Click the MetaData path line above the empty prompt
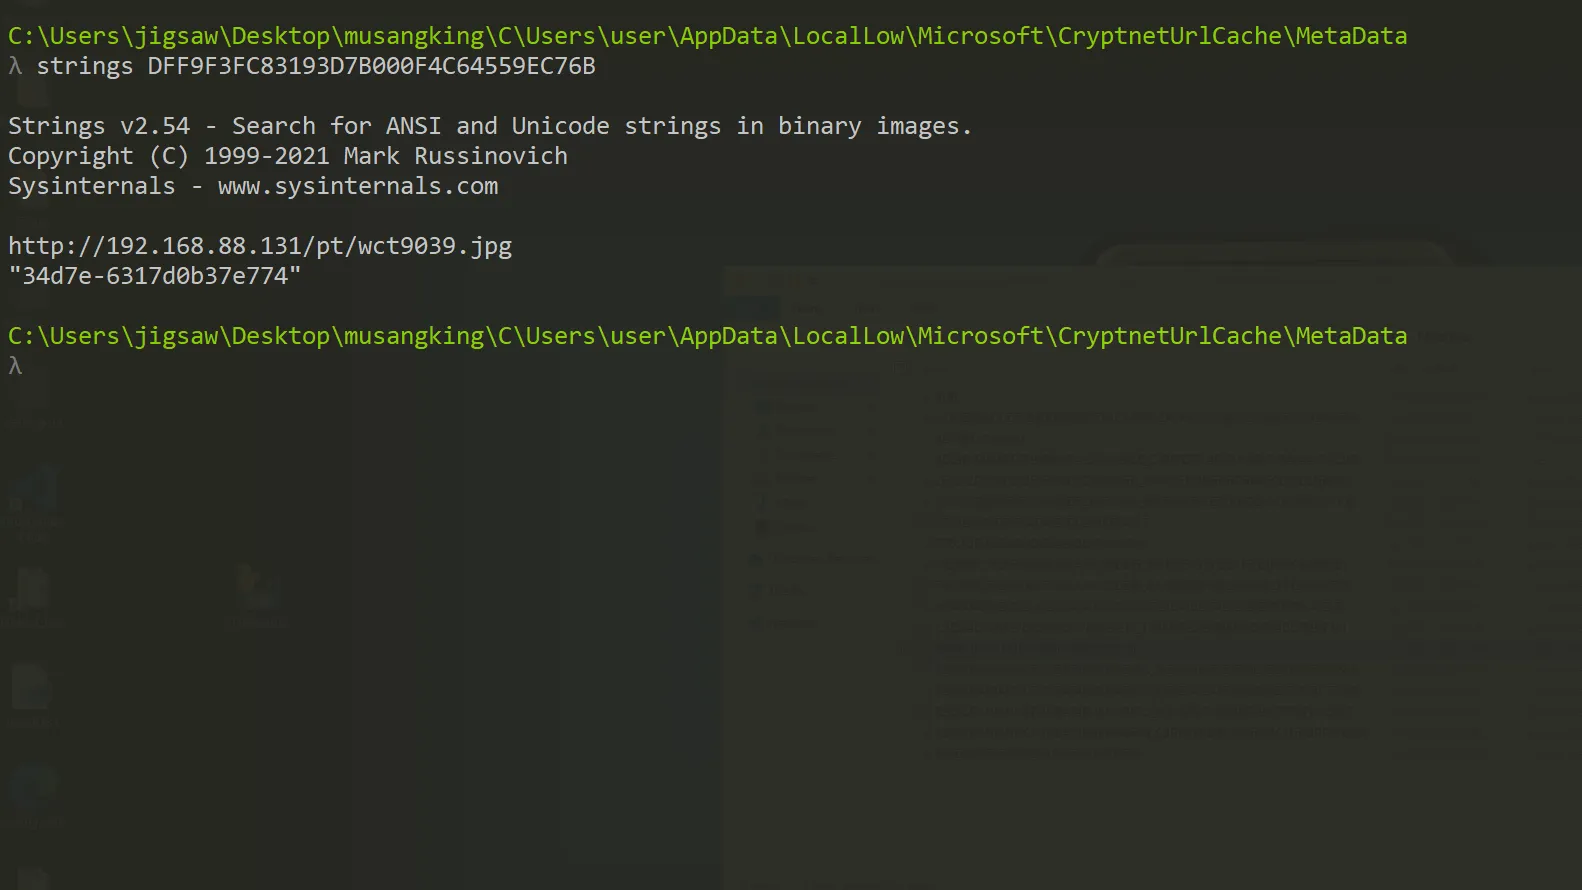The image size is (1582, 890). (707, 336)
